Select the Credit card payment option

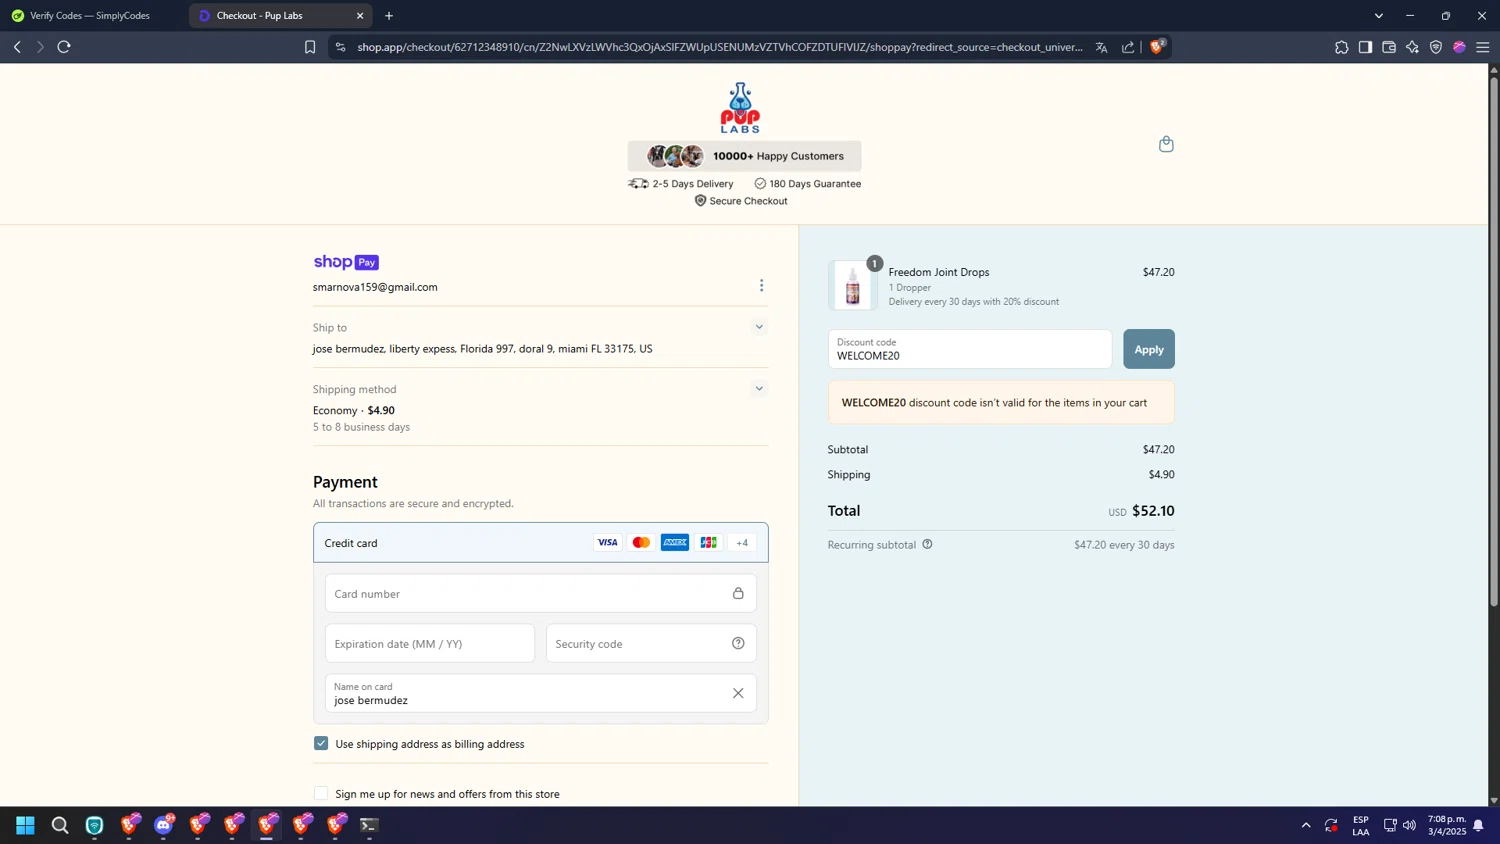[x=540, y=543]
